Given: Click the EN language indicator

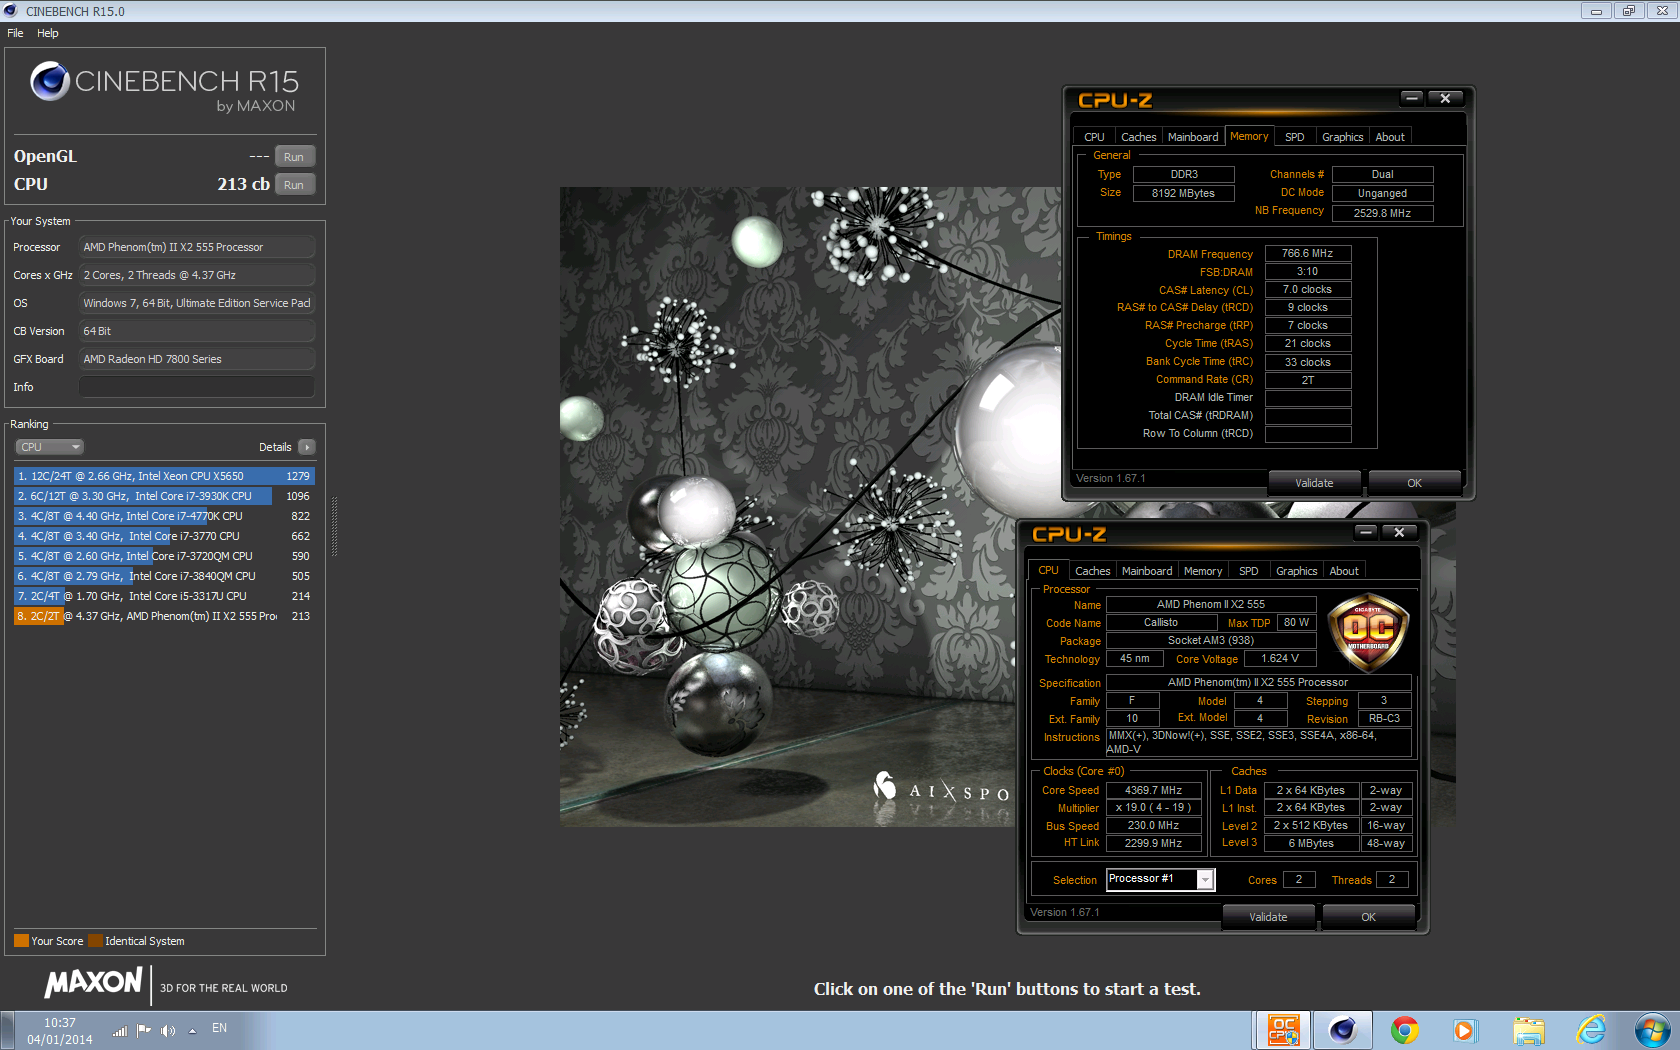Looking at the screenshot, I should pos(219,1028).
